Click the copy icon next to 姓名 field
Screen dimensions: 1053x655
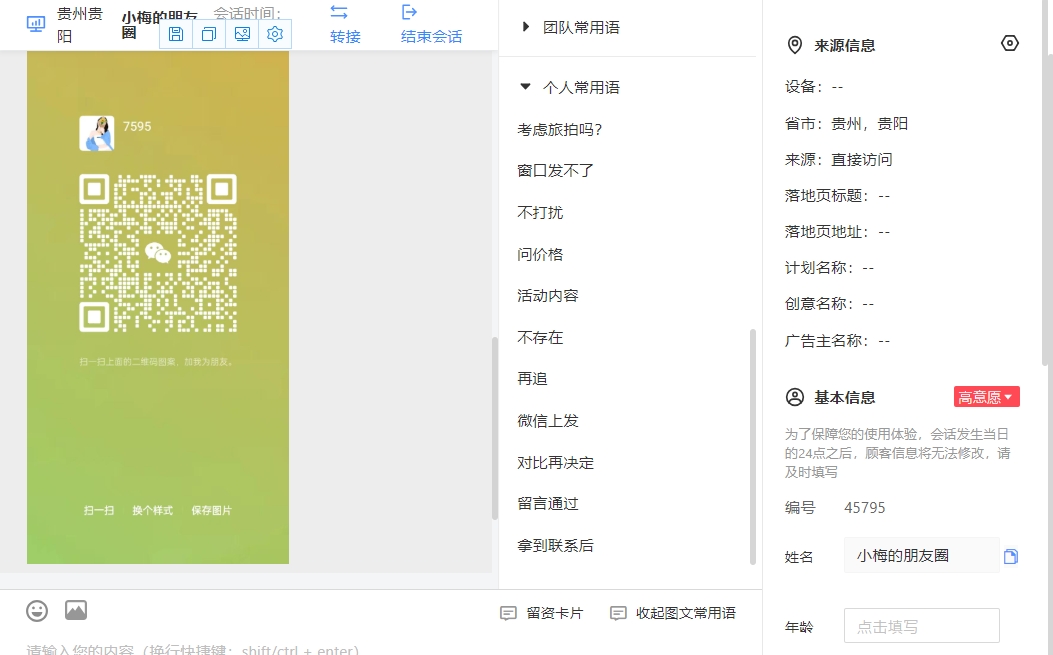(1011, 556)
